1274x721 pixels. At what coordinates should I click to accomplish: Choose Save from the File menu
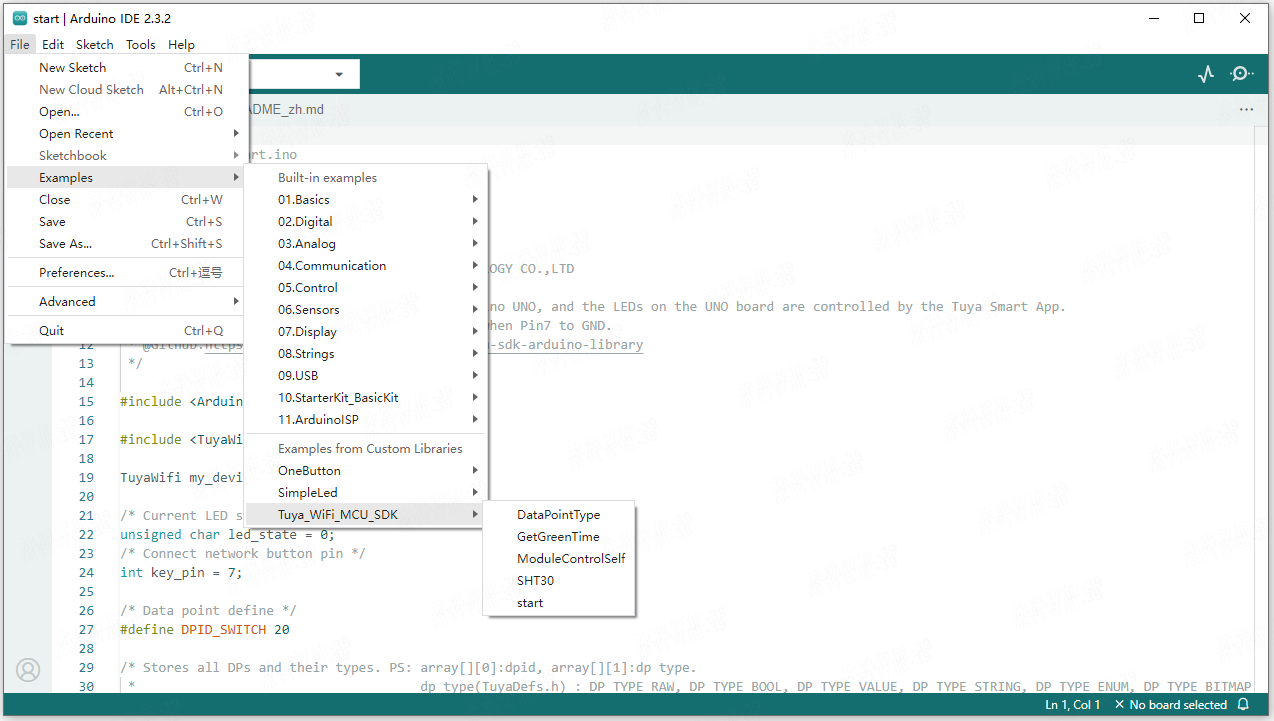tap(127, 222)
